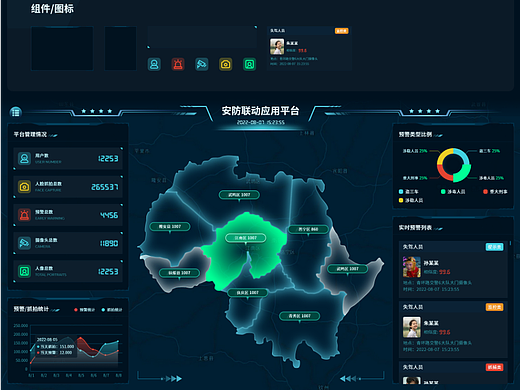This screenshot has height=390, width=520.
Task: Click the backward triple-arrow below the map
Action: point(348,378)
